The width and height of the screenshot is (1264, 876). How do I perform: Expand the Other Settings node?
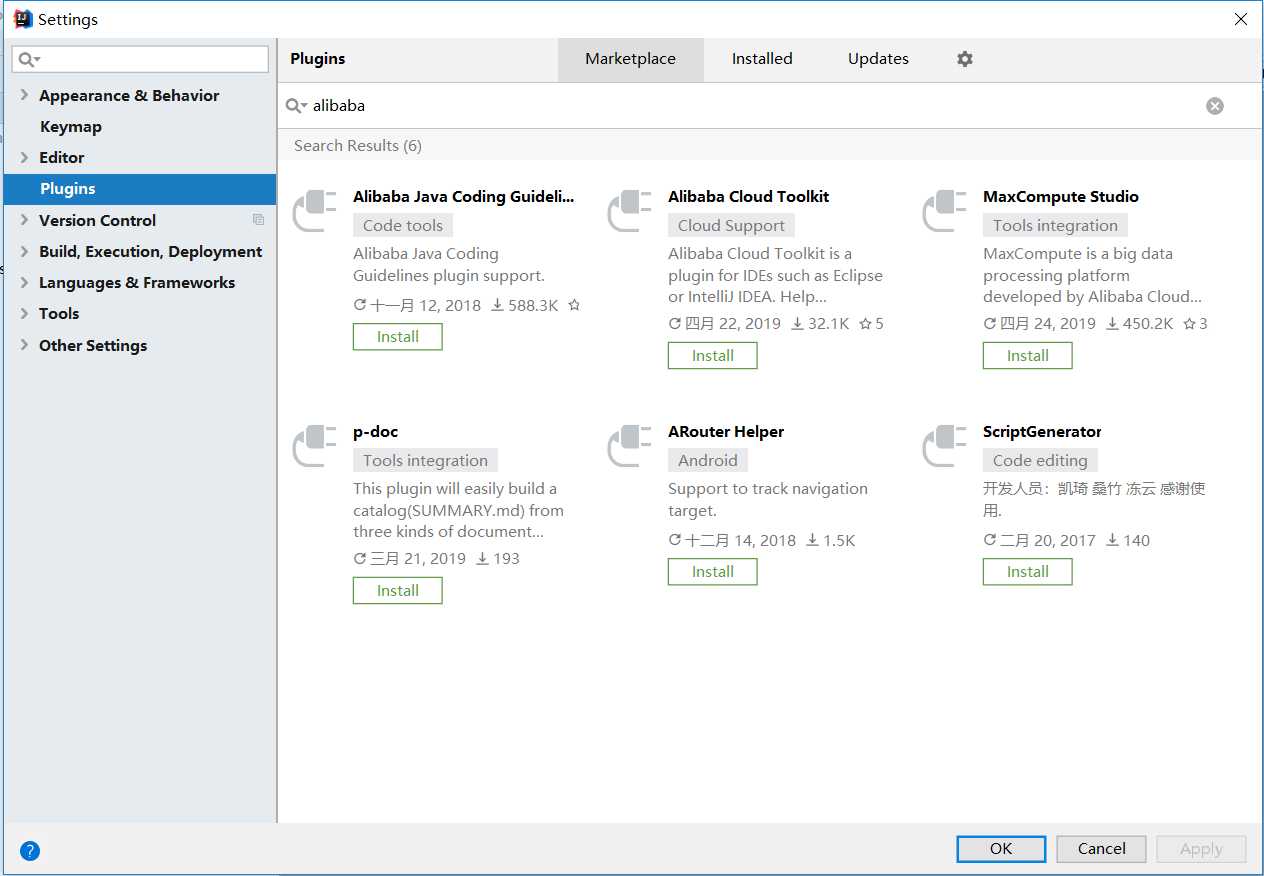click(25, 345)
